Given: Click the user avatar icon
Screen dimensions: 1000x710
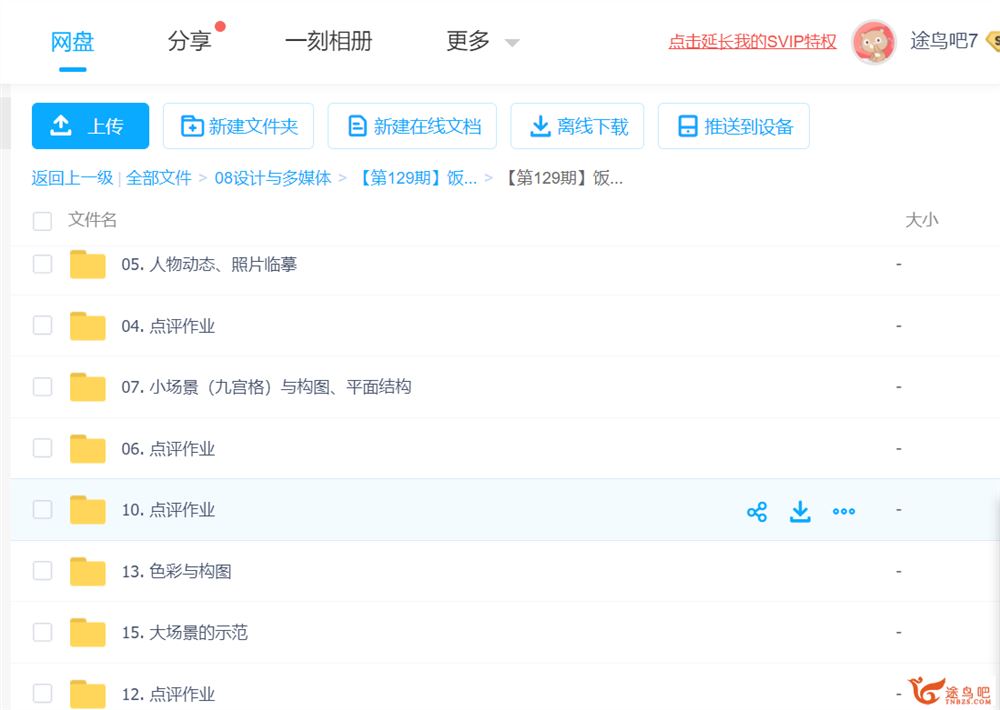Looking at the screenshot, I should click(x=873, y=42).
